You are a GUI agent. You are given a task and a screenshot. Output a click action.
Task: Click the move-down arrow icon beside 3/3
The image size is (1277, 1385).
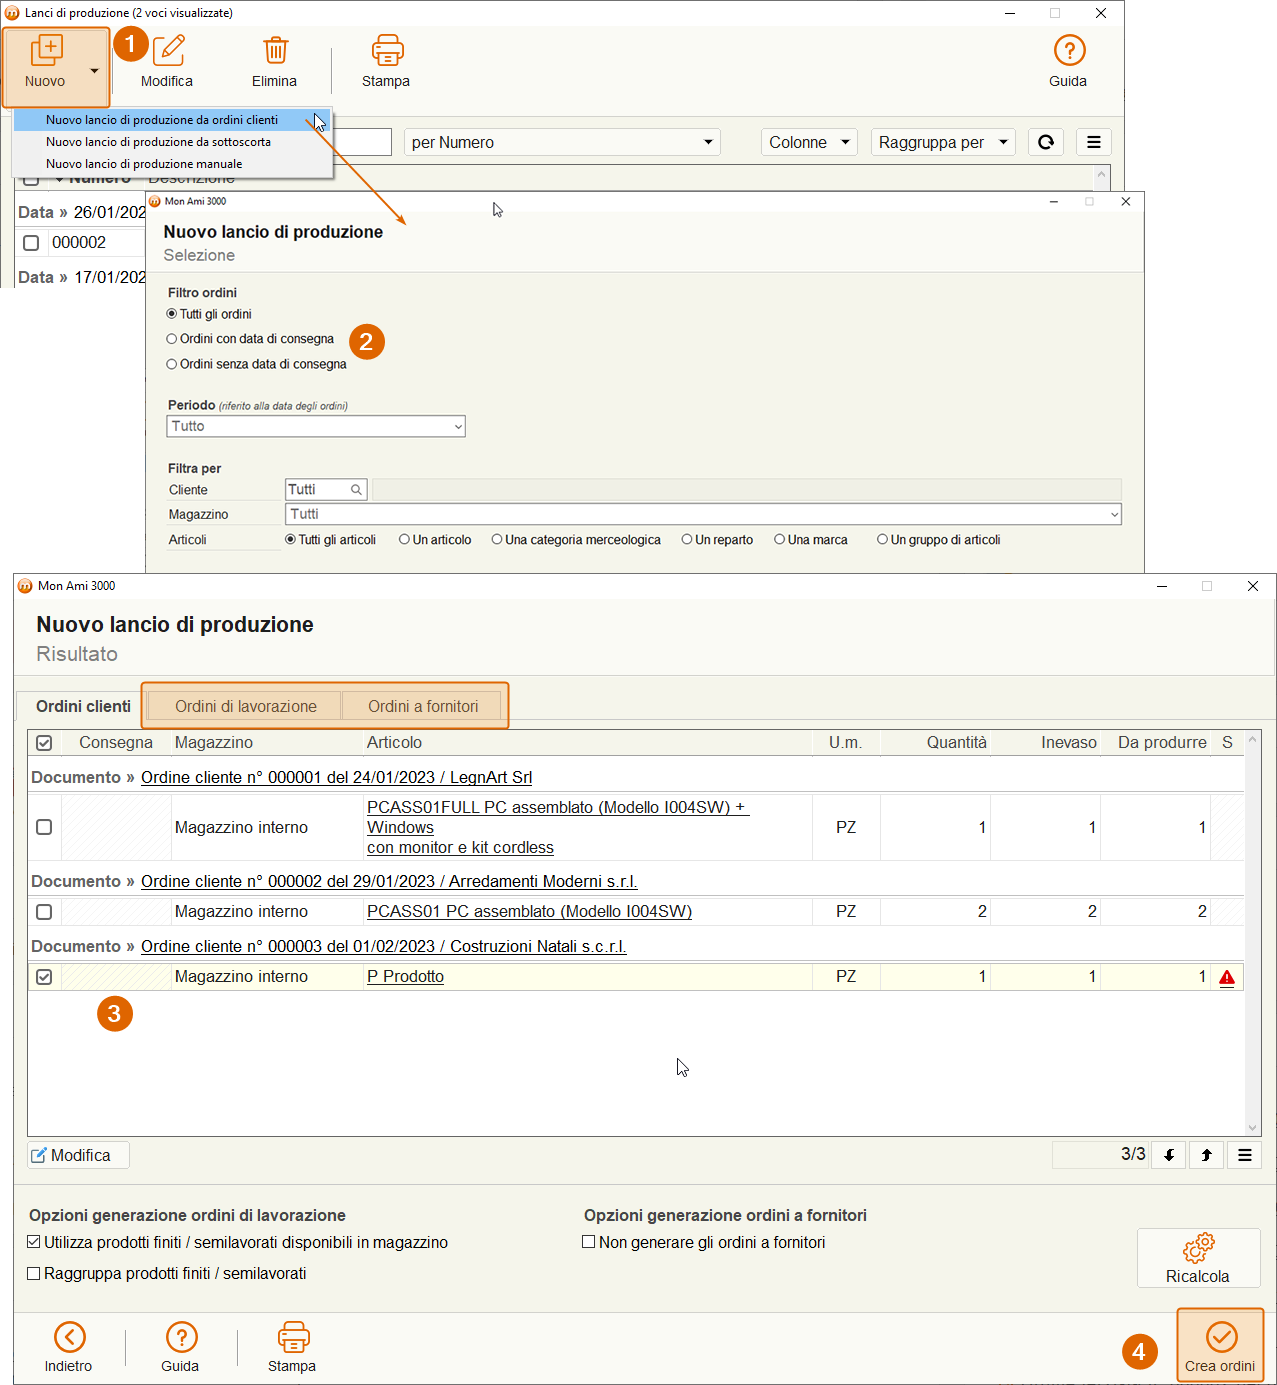coord(1169,1155)
